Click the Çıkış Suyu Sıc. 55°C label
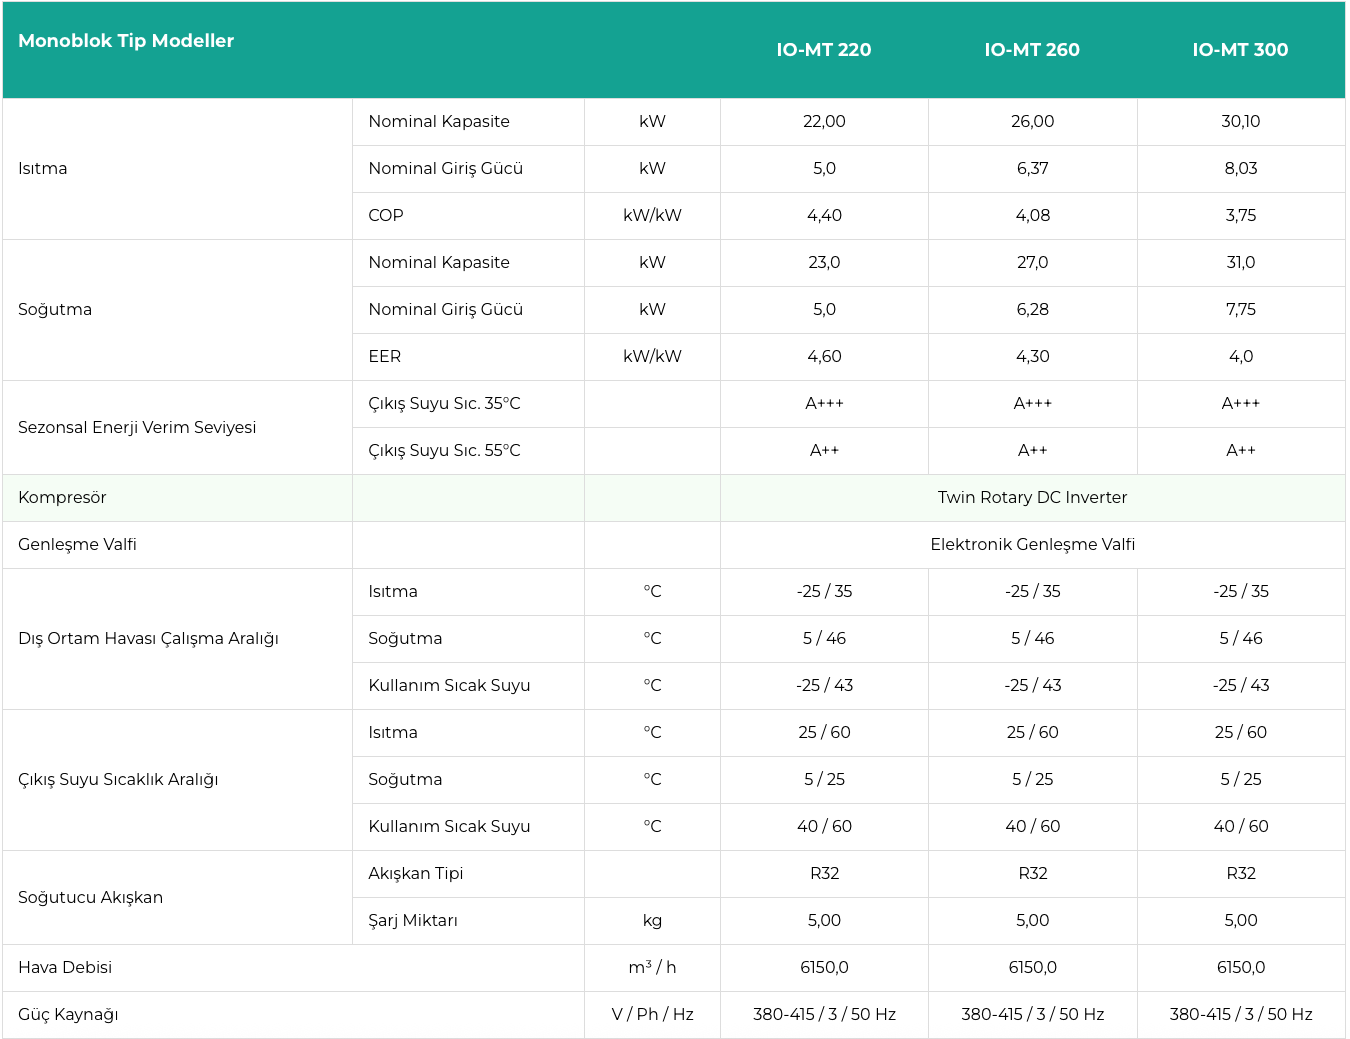The width and height of the screenshot is (1350, 1039). click(x=444, y=451)
